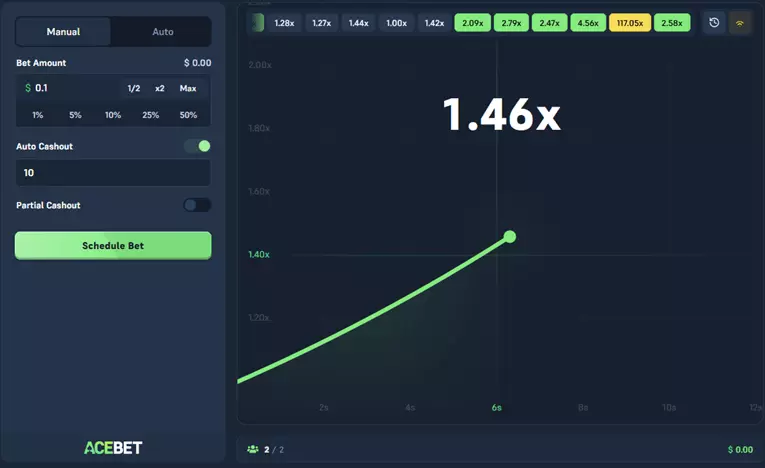Image resolution: width=765 pixels, height=468 pixels.
Task: Select the 1% bet preset
Action: [x=38, y=115]
